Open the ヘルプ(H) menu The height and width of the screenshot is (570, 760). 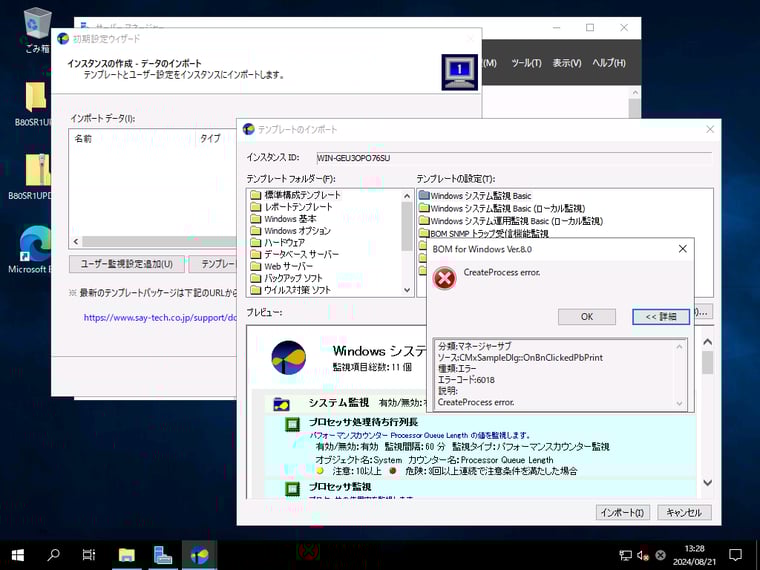[608, 63]
